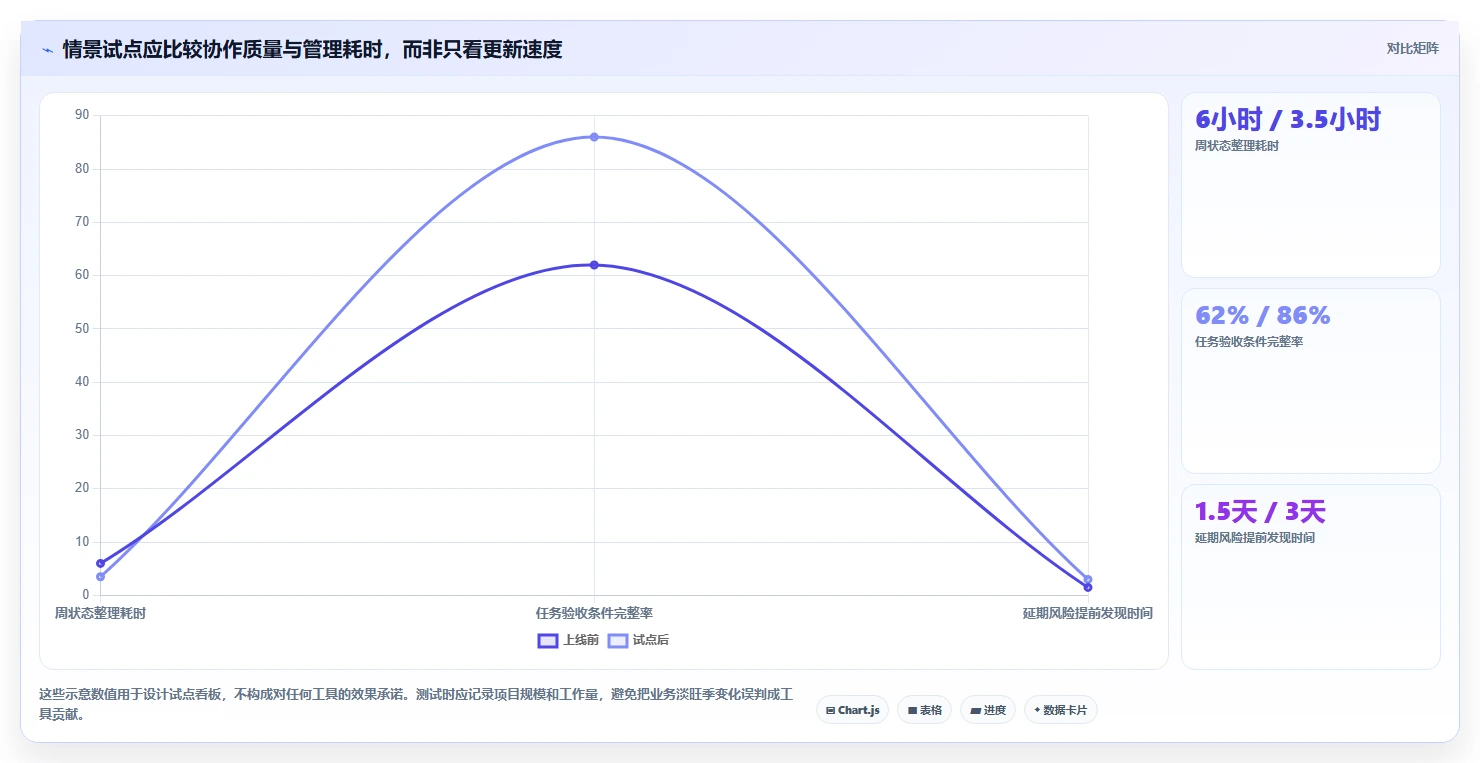The height and width of the screenshot is (763, 1480).
Task: Click the 周状态整理耗时 x-axis label
Action: tap(101, 613)
